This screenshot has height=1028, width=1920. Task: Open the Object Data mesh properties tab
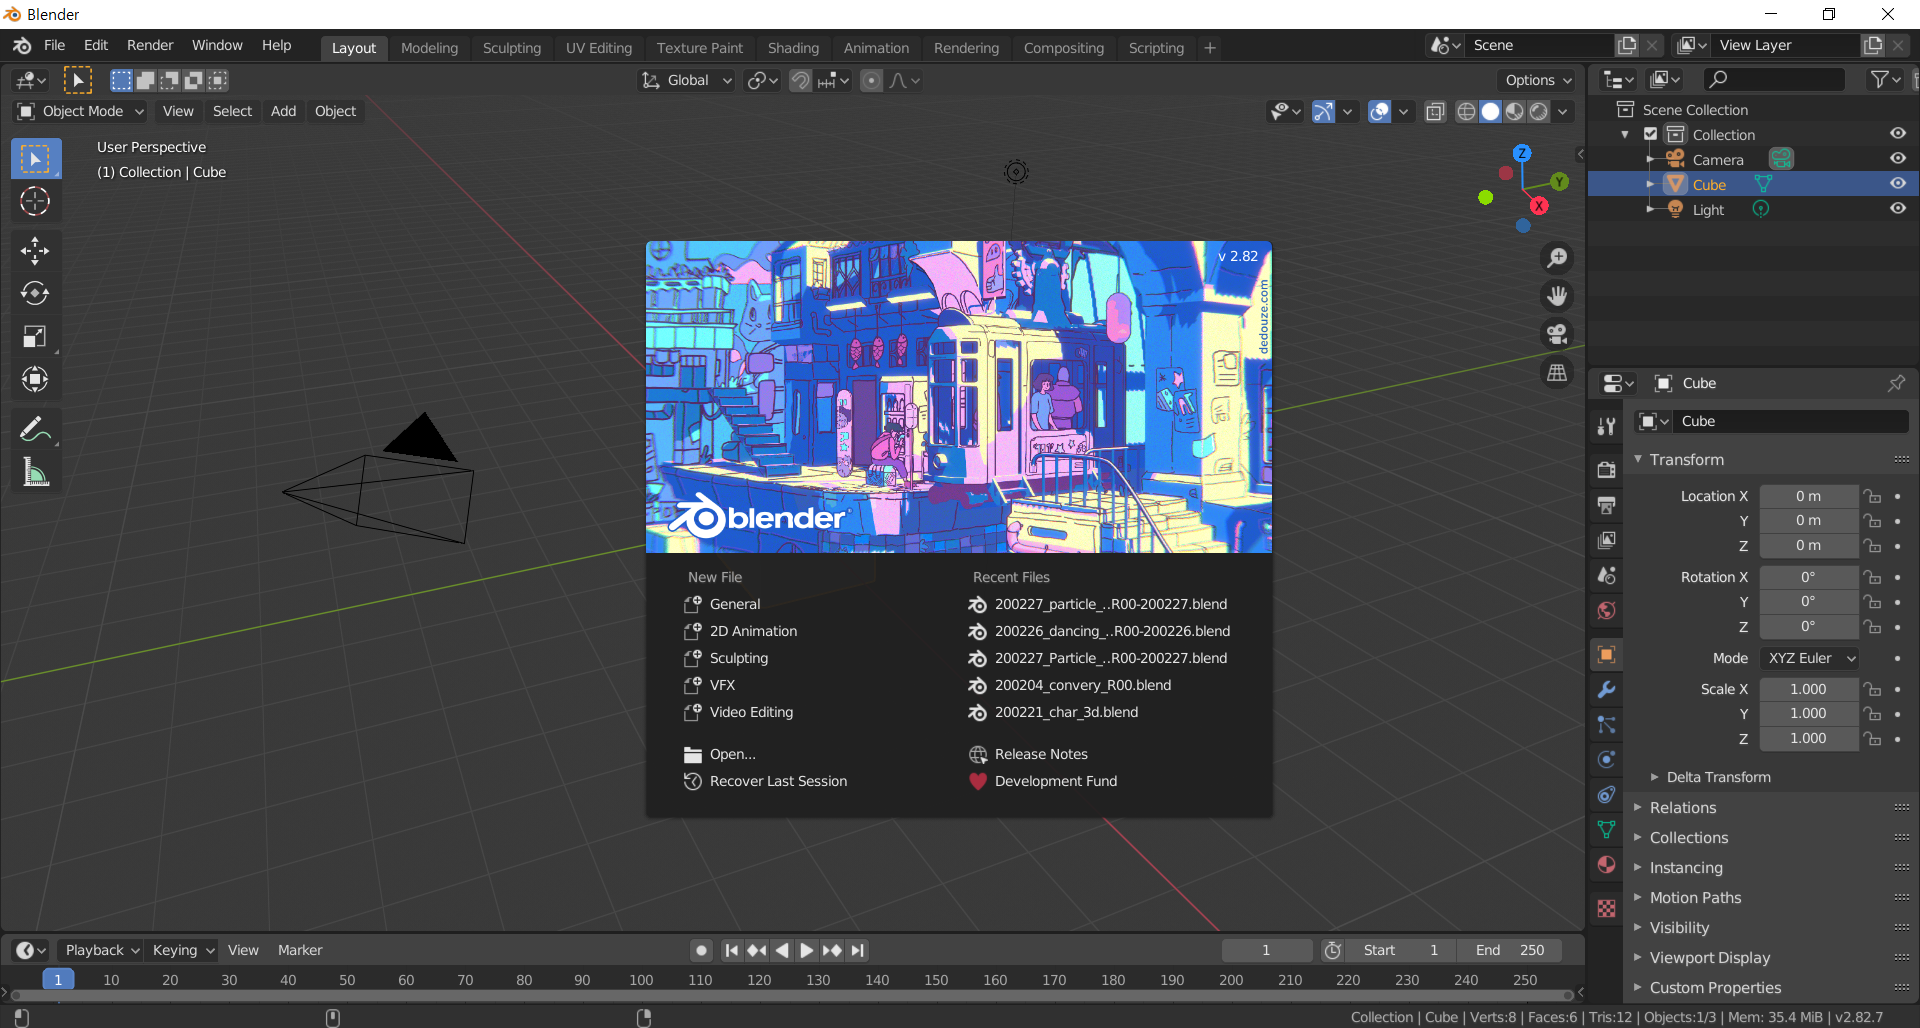pos(1606,829)
